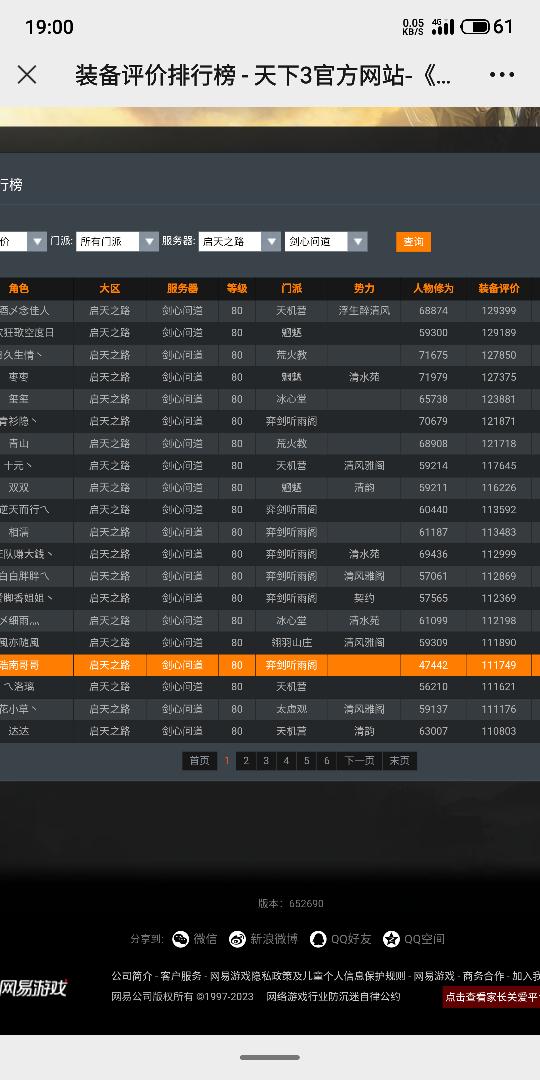Image resolution: width=540 pixels, height=1080 pixels.
Task: Click equipment score 129189
Action: point(499,333)
